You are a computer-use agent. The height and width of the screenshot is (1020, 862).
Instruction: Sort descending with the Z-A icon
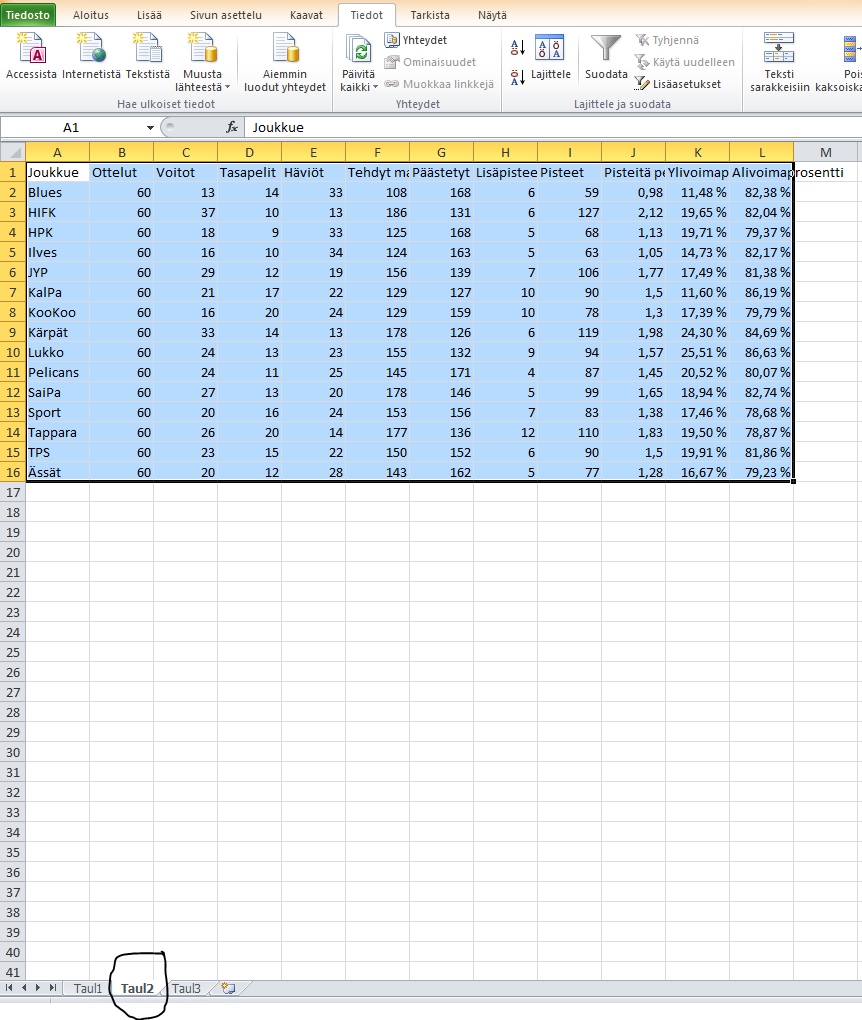(x=518, y=76)
